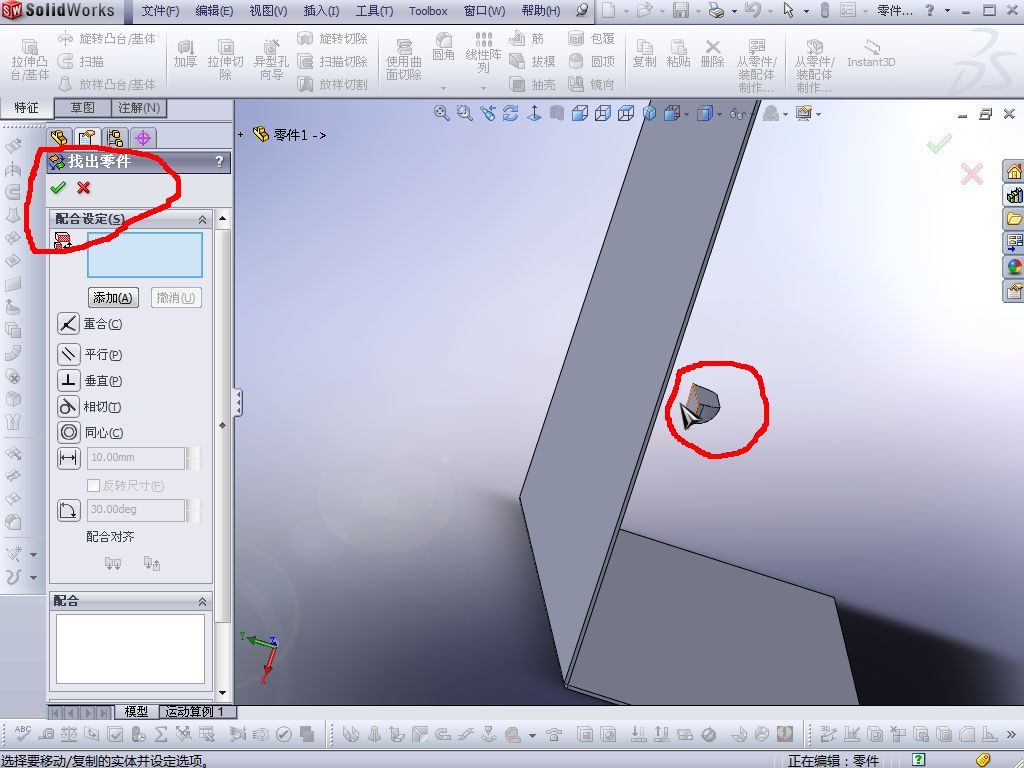Confirm with the green OK checkmark in panel
This screenshot has width=1024, height=768.
click(58, 188)
